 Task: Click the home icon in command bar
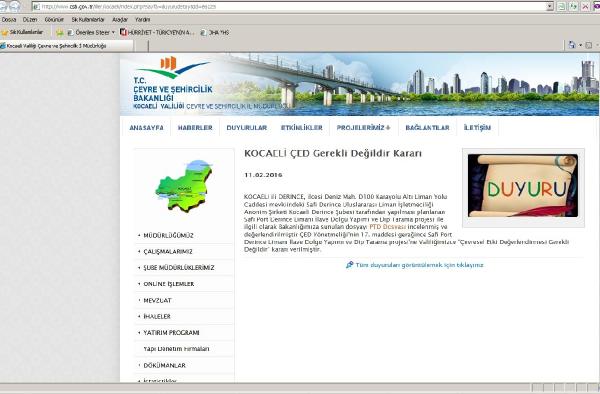pos(572,45)
